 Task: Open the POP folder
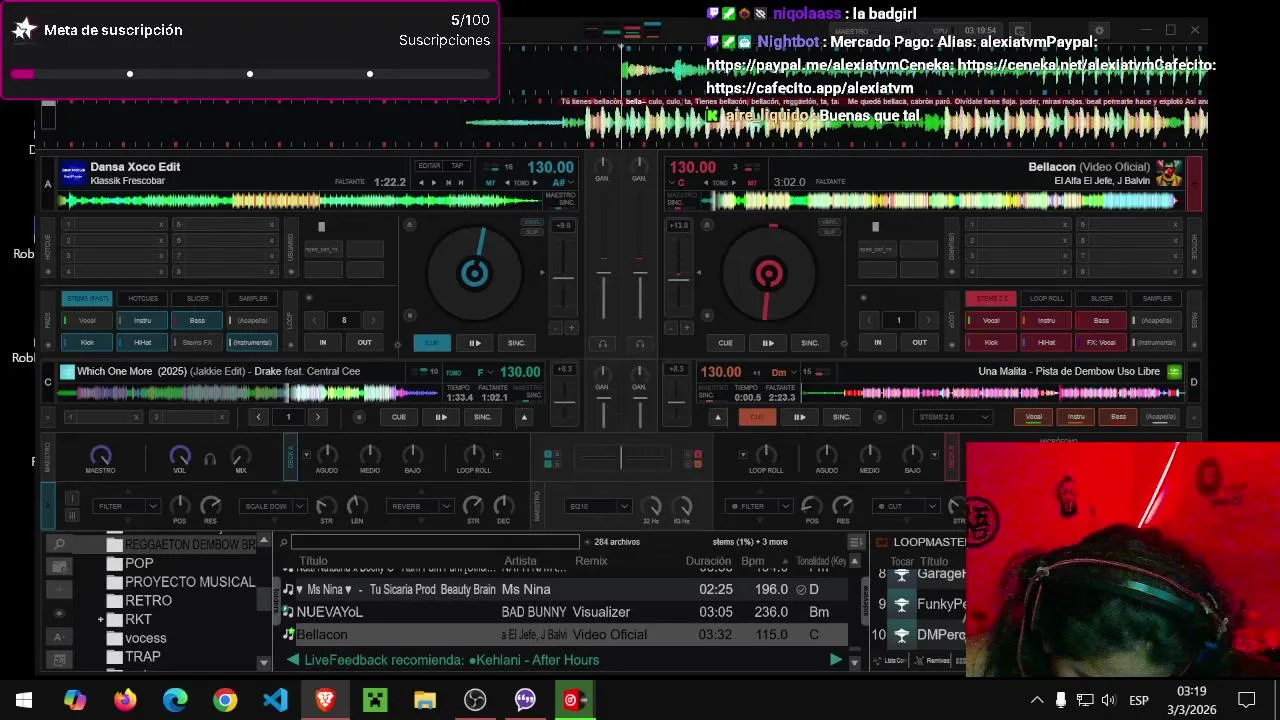coord(139,563)
